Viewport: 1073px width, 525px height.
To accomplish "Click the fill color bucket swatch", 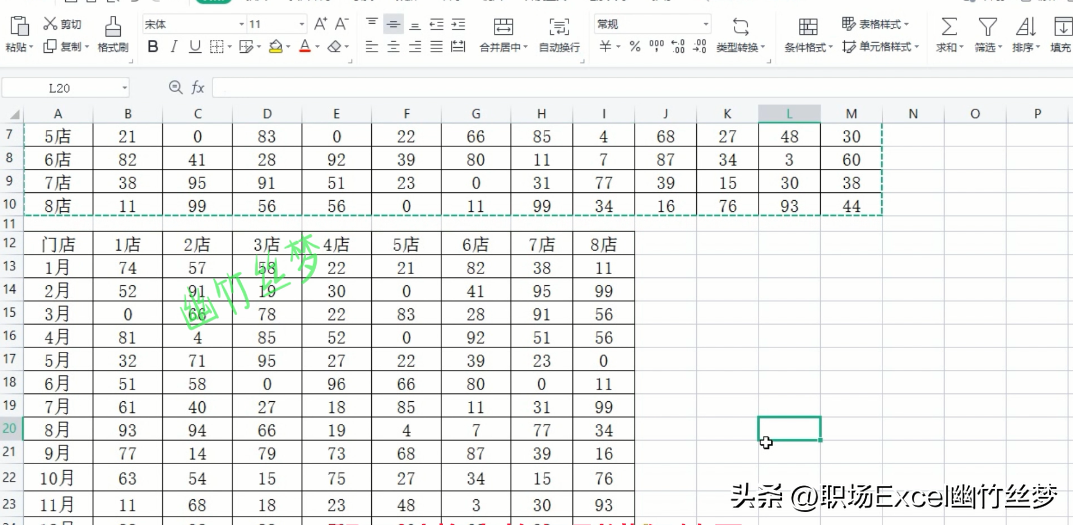I will [276, 47].
